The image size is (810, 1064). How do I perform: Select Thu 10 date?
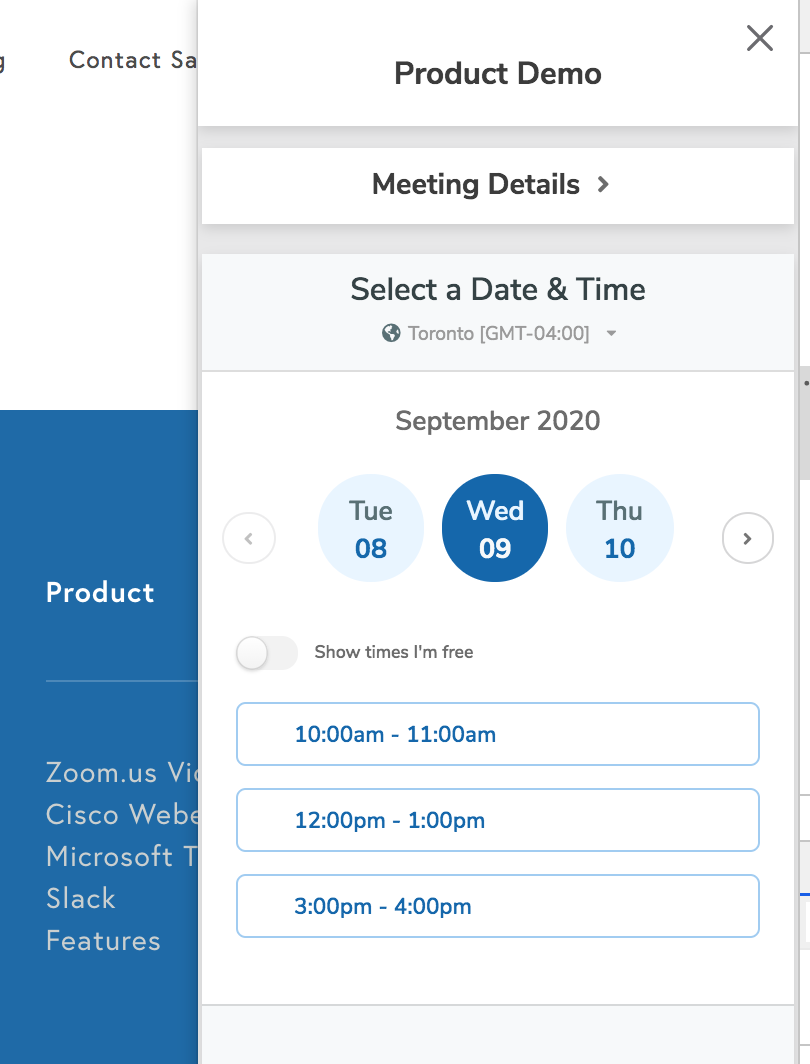(620, 528)
